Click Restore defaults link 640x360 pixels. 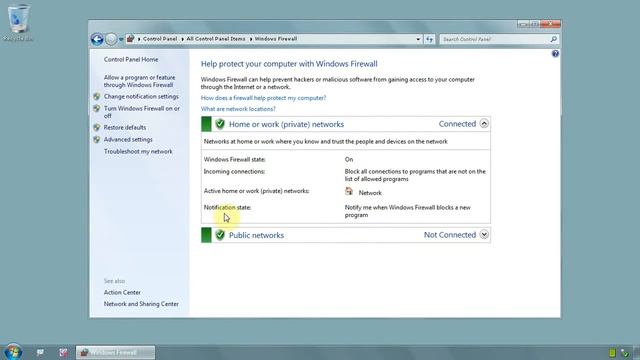coord(124,127)
